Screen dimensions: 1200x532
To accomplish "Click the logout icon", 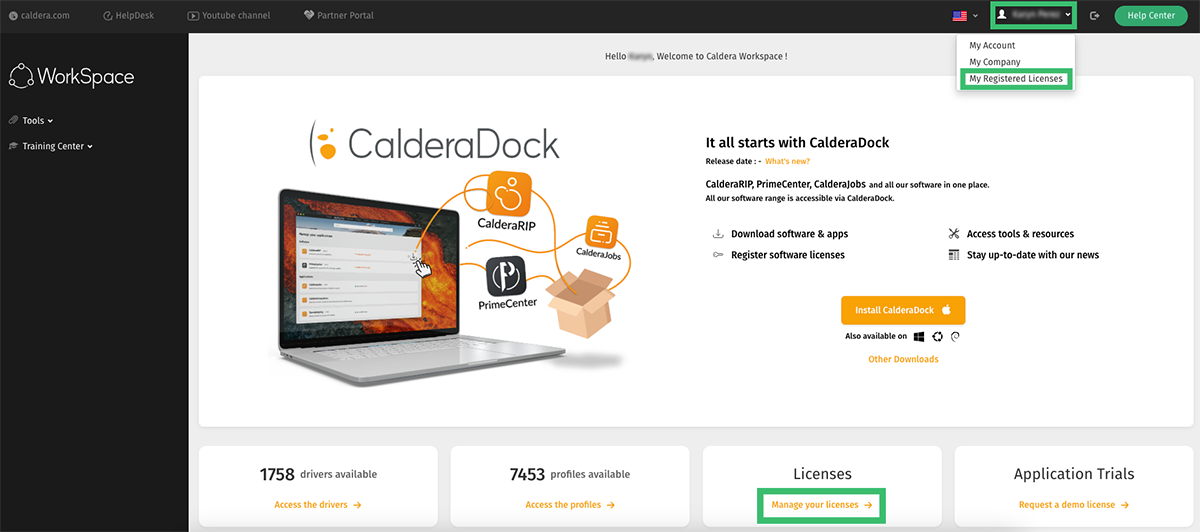I will pos(1095,16).
